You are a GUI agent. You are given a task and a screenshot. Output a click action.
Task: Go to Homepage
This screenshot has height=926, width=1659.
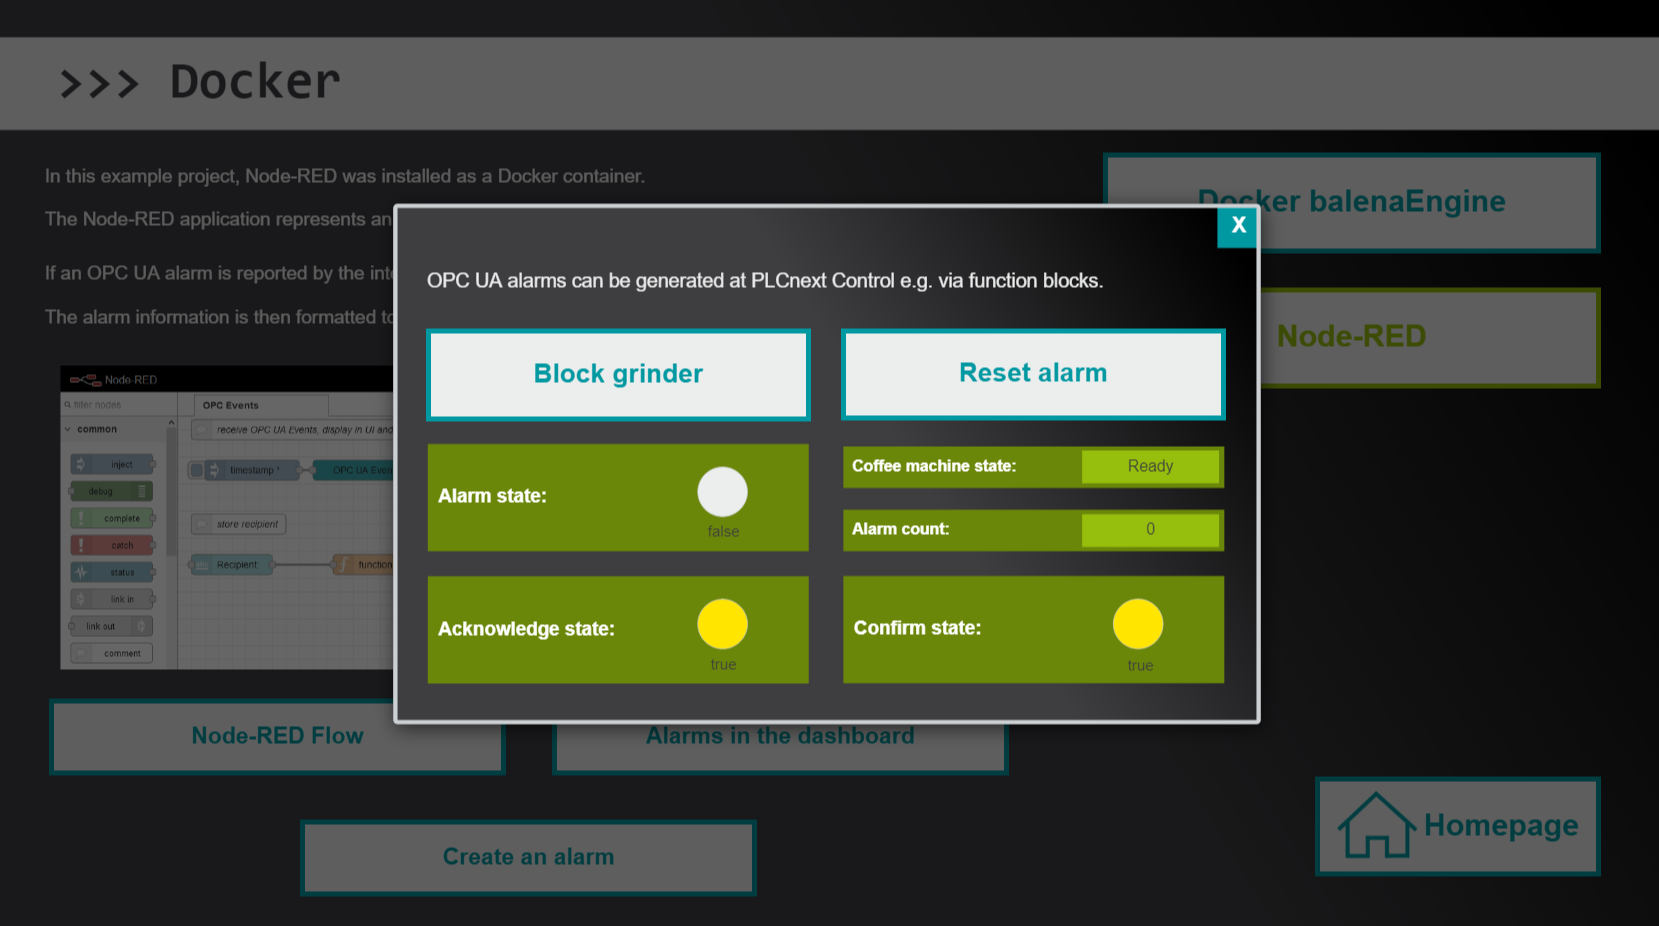1458,826
